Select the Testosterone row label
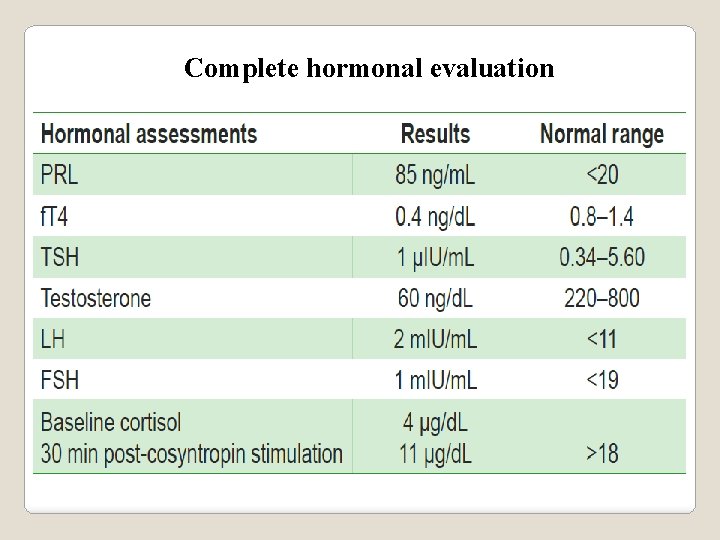This screenshot has width=720, height=540. [96, 298]
